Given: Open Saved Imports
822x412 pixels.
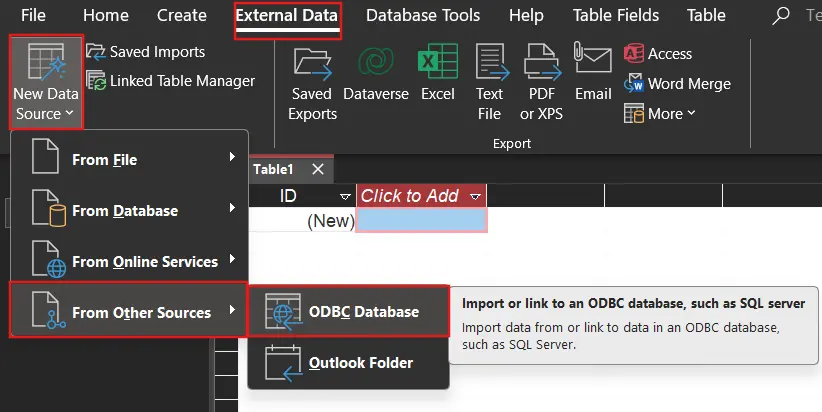Looking at the screenshot, I should [x=145, y=52].
